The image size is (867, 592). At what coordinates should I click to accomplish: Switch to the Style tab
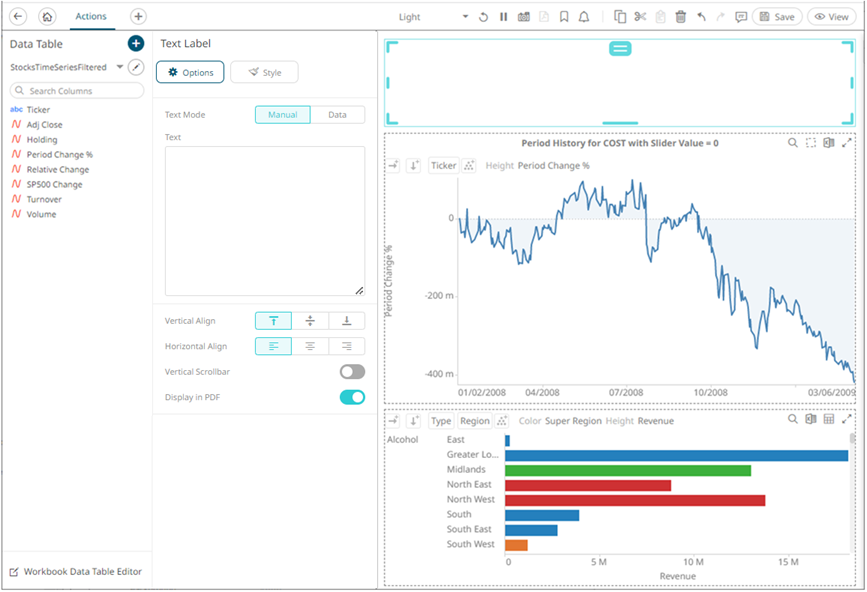(264, 73)
